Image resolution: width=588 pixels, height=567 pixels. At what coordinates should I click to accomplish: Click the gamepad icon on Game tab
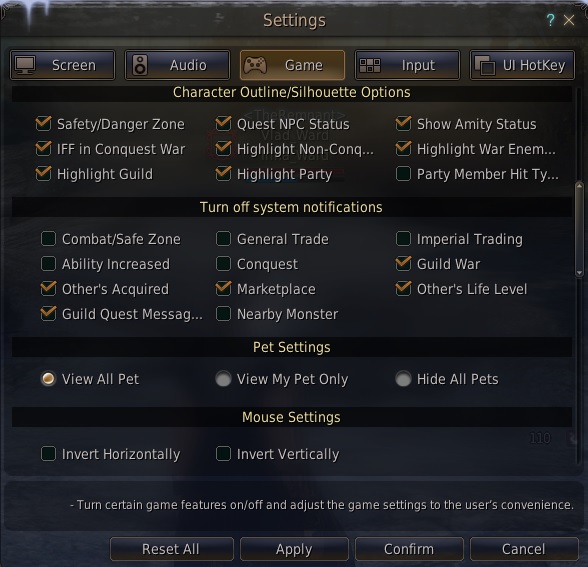click(x=255, y=65)
